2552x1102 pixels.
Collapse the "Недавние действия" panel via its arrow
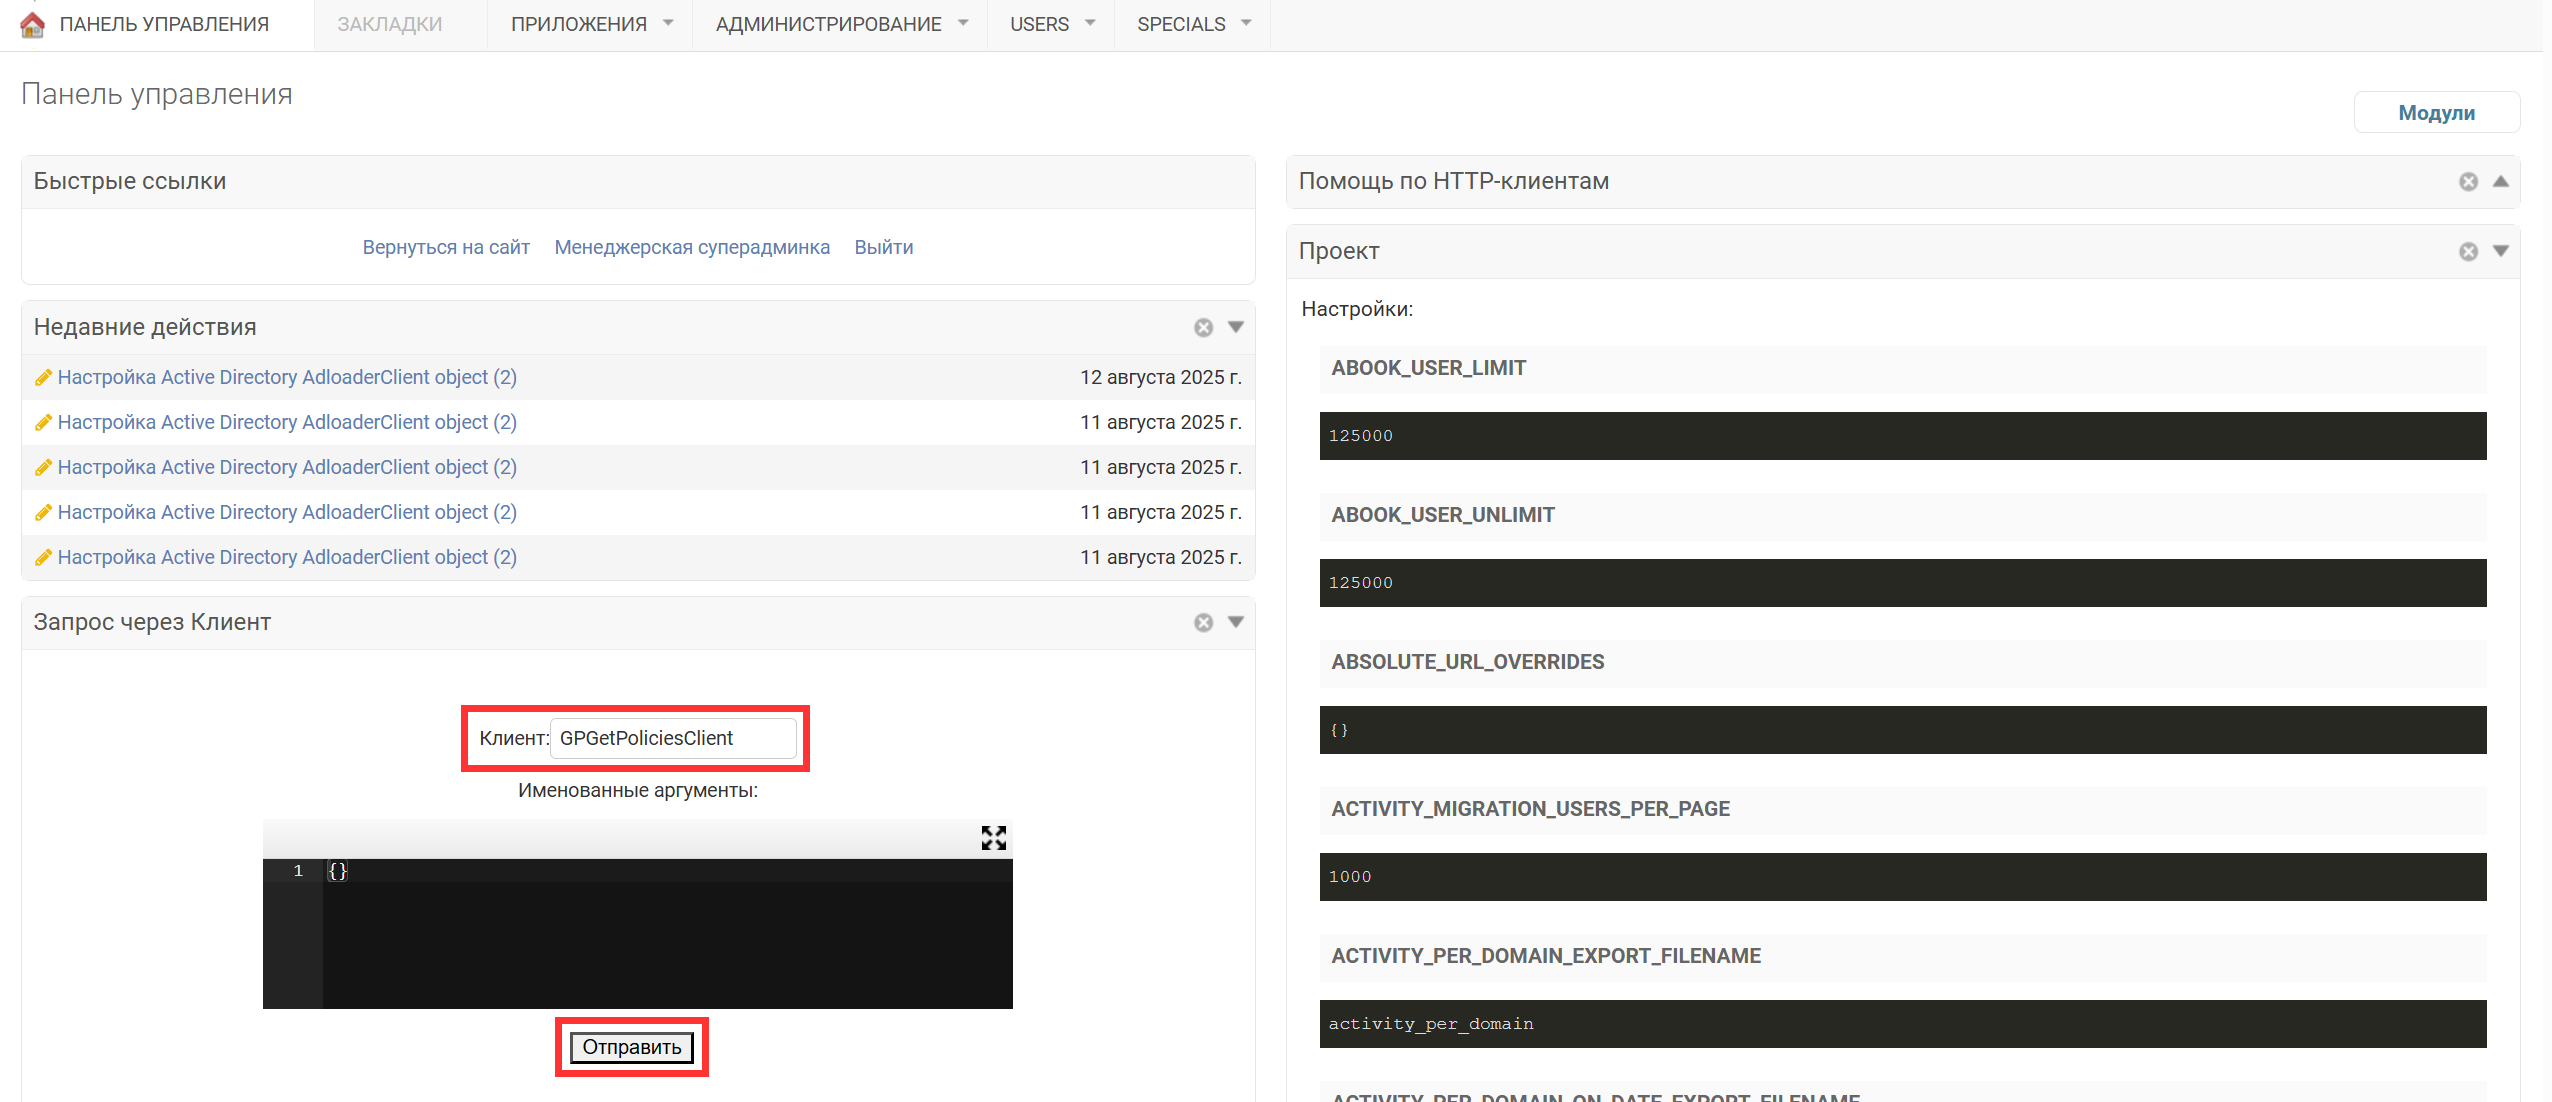tap(1236, 327)
